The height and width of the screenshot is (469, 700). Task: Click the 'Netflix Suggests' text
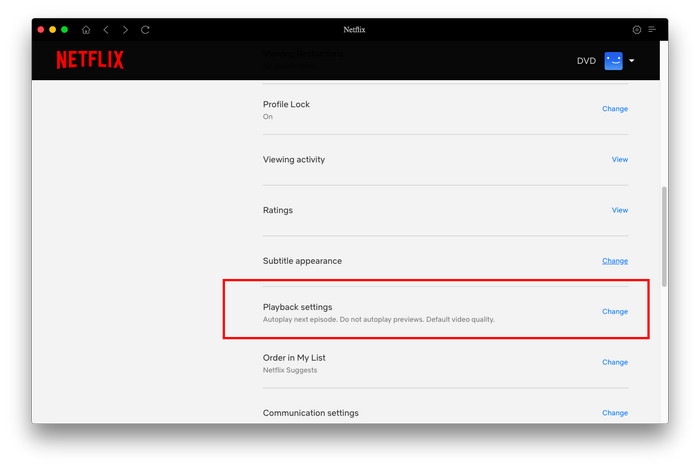(x=290, y=370)
